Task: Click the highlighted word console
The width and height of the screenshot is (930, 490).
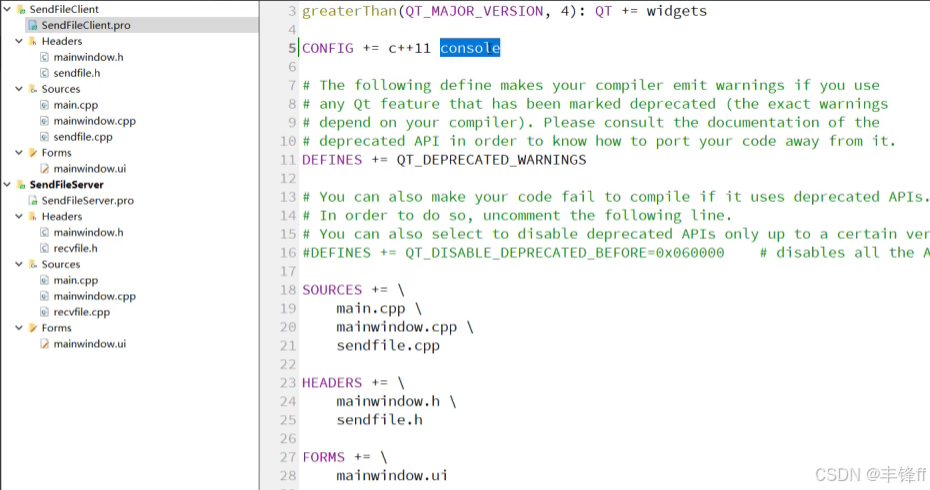Action: tap(470, 48)
